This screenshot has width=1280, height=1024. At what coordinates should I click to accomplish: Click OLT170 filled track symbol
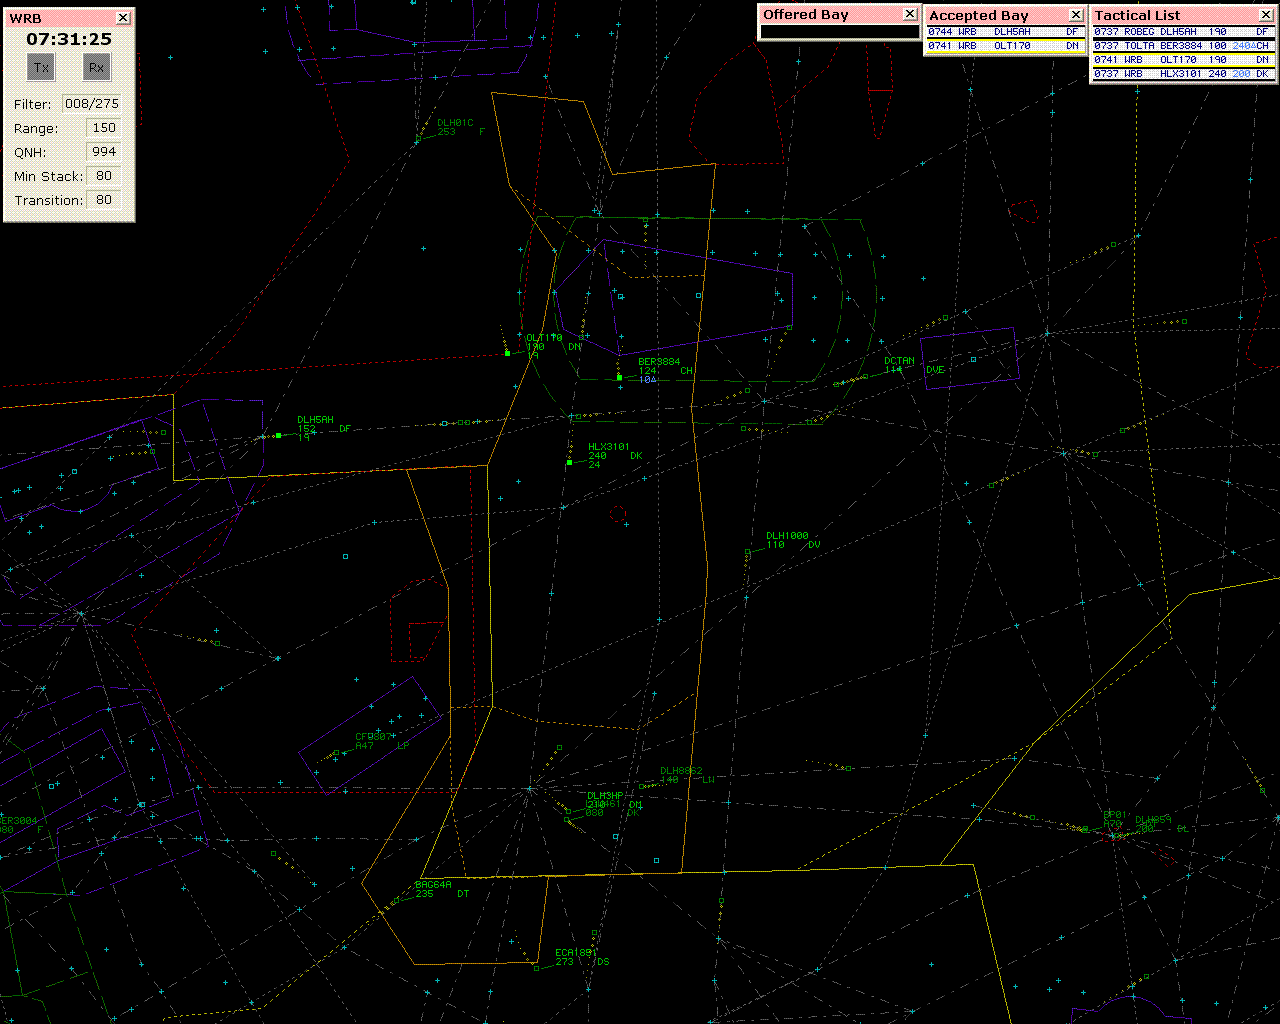click(x=508, y=353)
